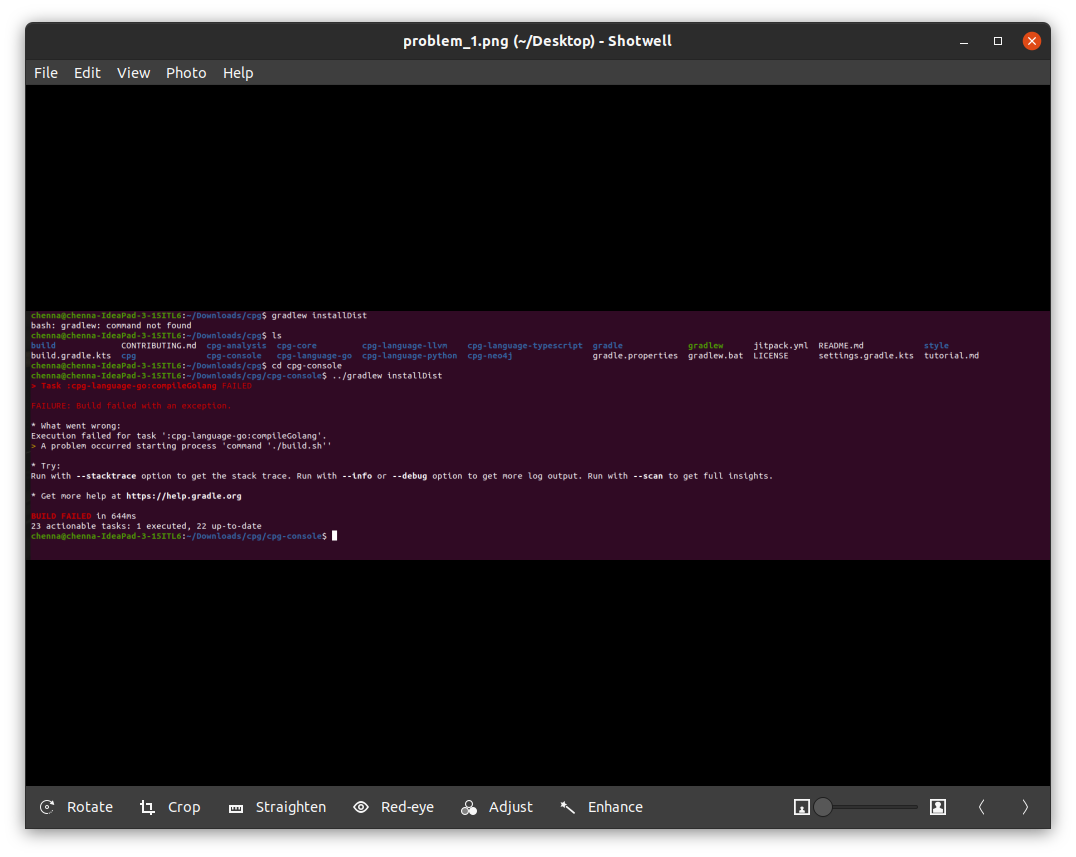1076x857 pixels.
Task: Open the Straighten tool
Action: click(x=277, y=807)
